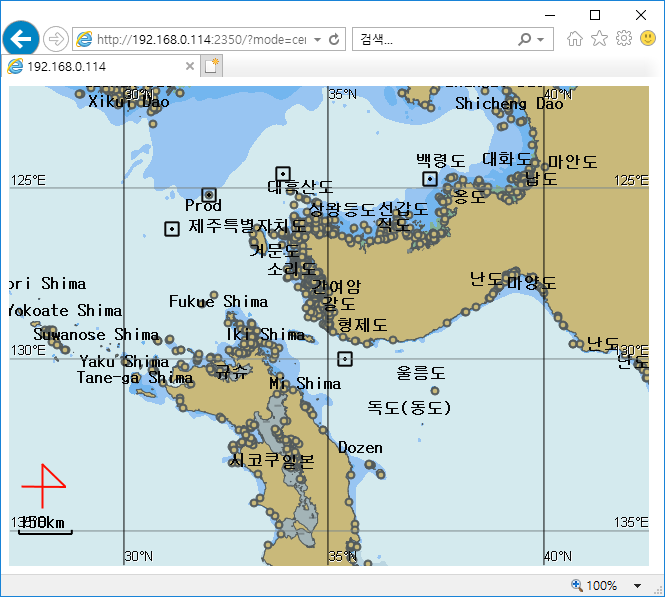Open the browser home page icon
This screenshot has height=597, width=665.
tap(575, 39)
